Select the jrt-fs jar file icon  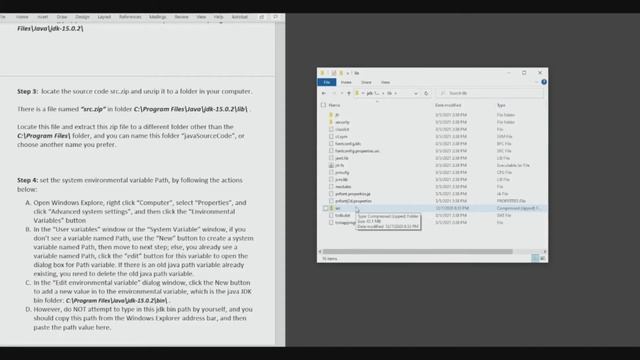point(331,165)
